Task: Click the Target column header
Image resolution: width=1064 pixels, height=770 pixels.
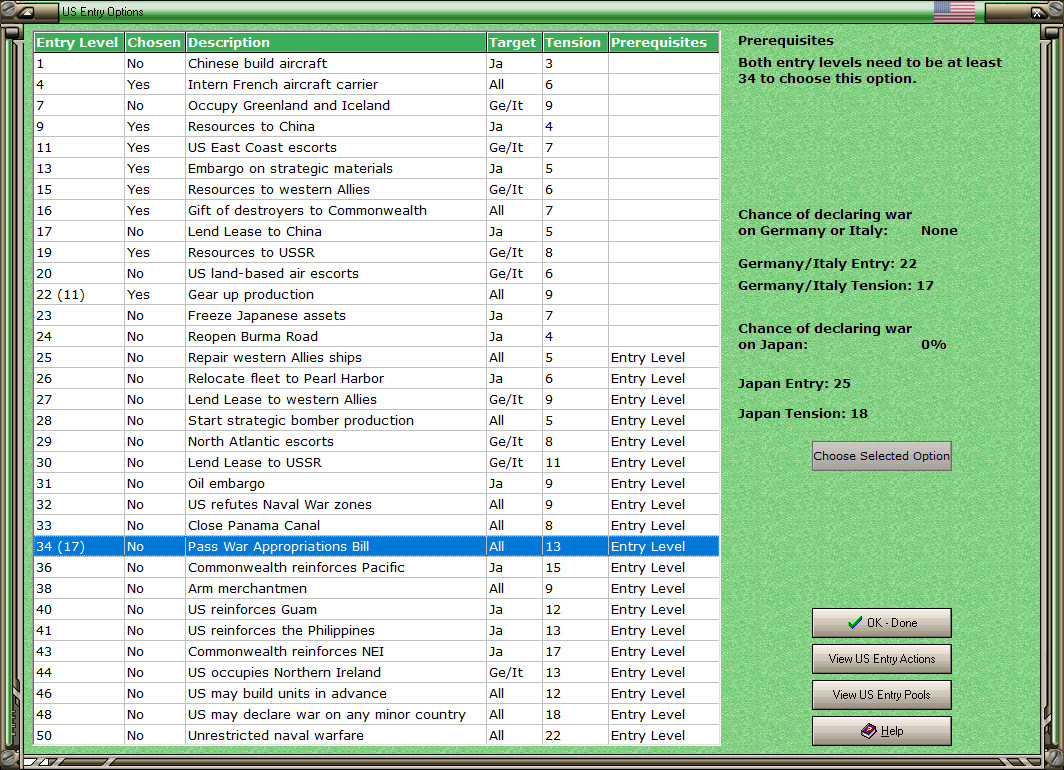Action: [x=514, y=42]
